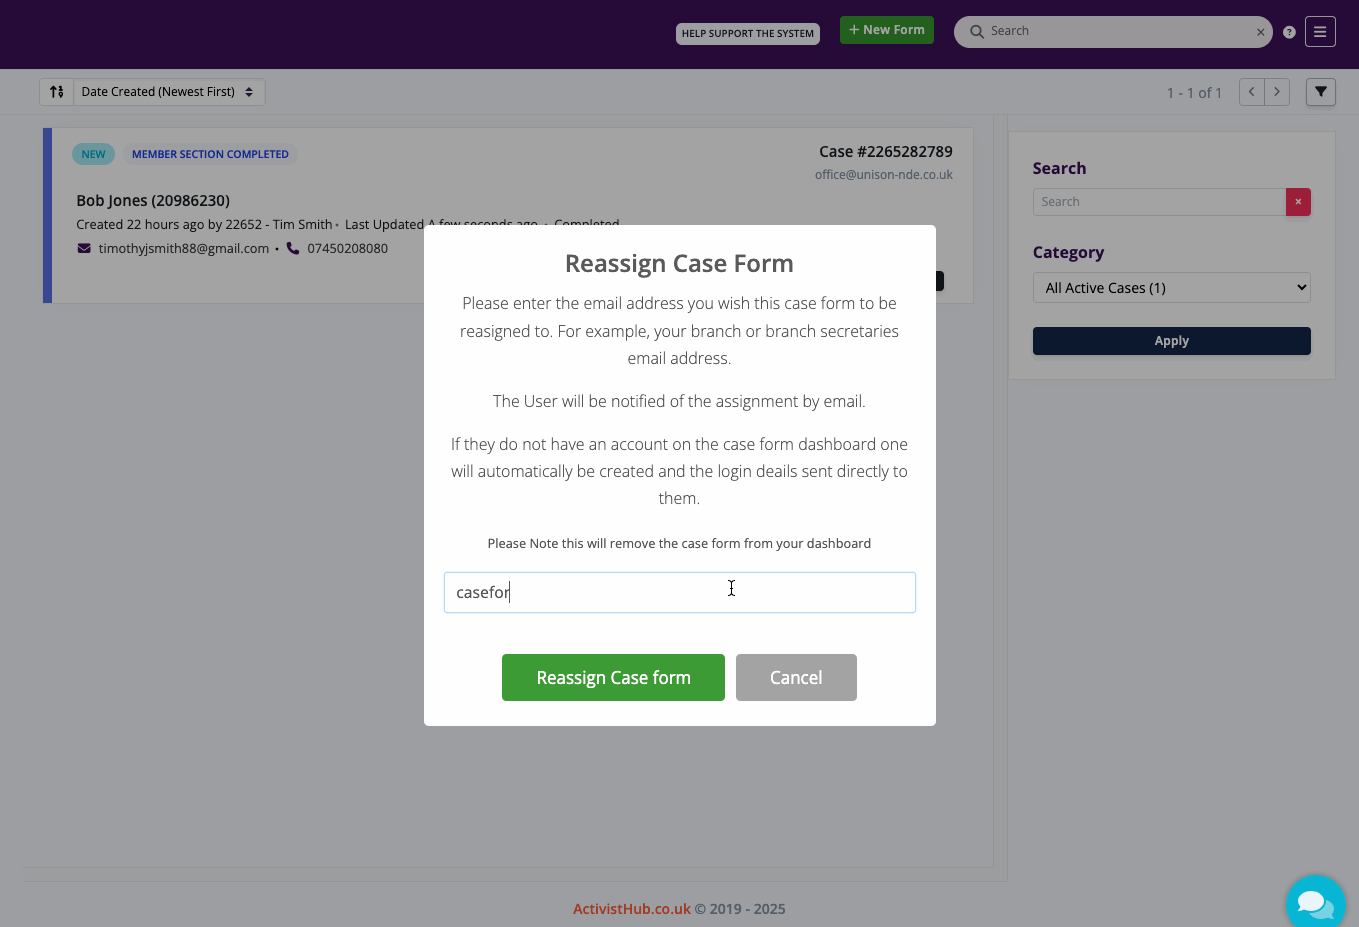Clear sidebar search with red X button
This screenshot has width=1359, height=927.
(1298, 202)
